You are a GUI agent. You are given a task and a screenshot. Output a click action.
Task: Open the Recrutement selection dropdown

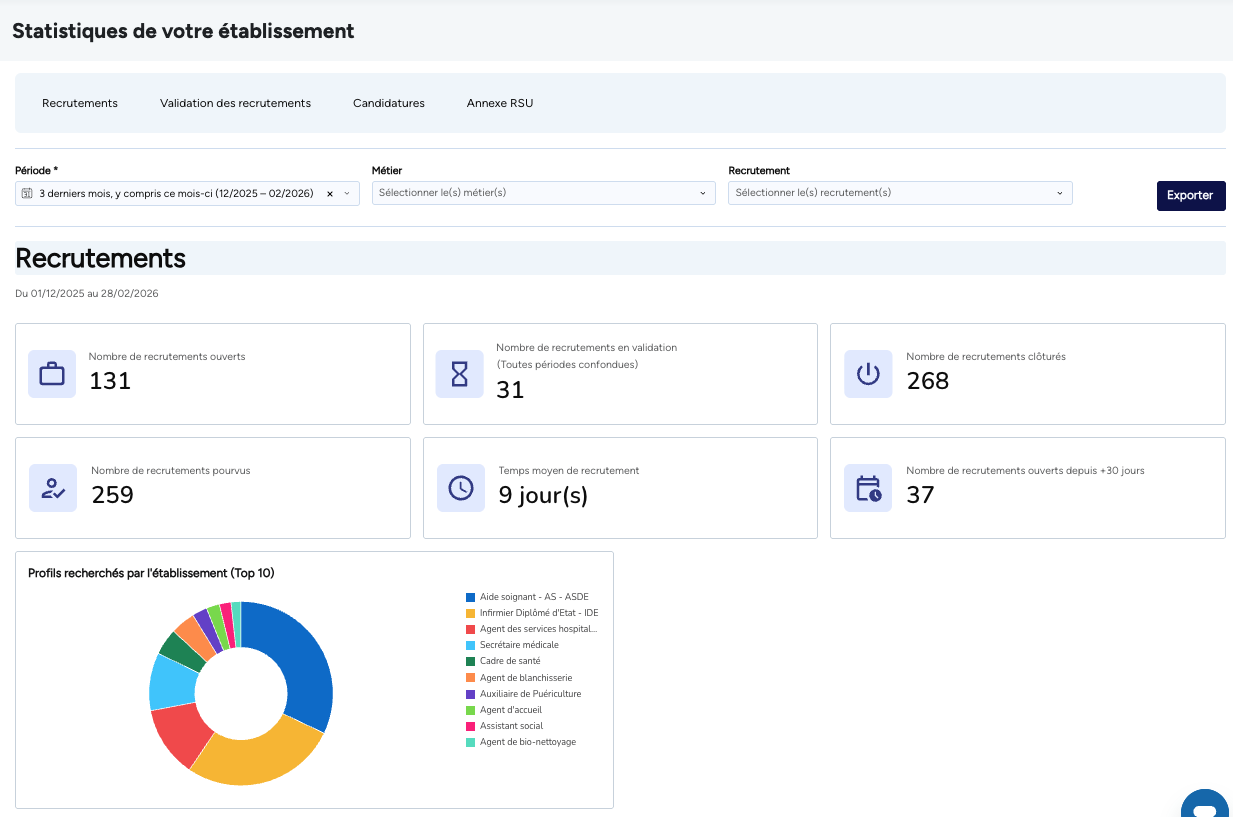click(900, 193)
